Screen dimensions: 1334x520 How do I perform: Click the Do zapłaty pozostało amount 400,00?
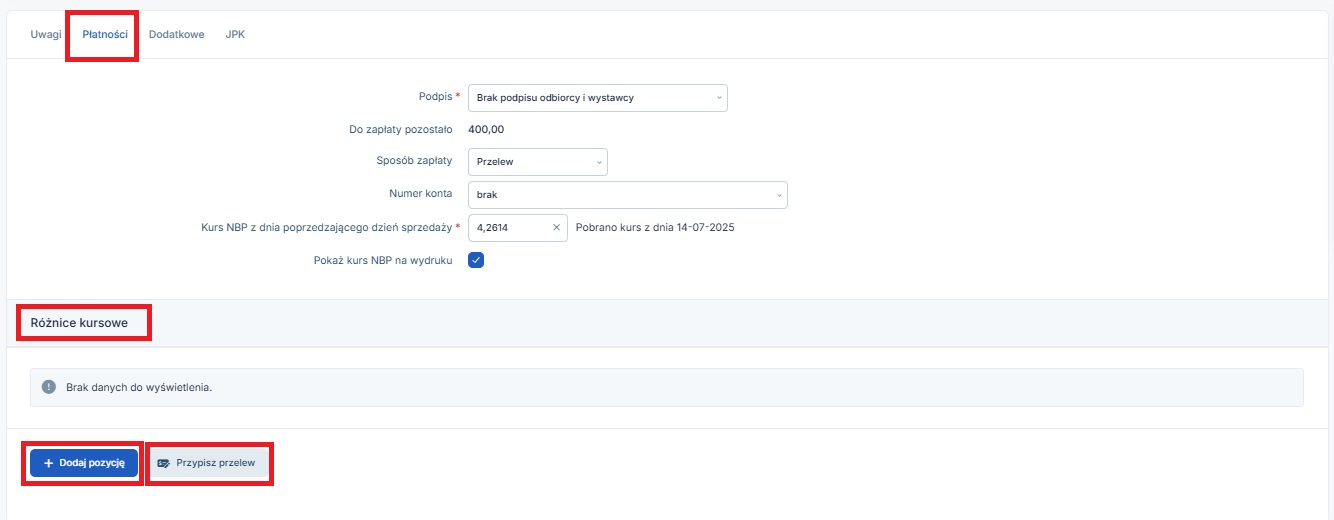pyautogui.click(x=486, y=129)
